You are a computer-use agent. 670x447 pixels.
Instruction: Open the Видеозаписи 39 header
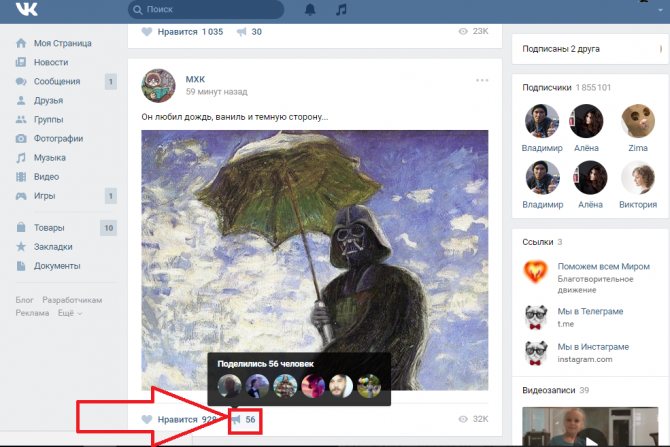(x=555, y=390)
